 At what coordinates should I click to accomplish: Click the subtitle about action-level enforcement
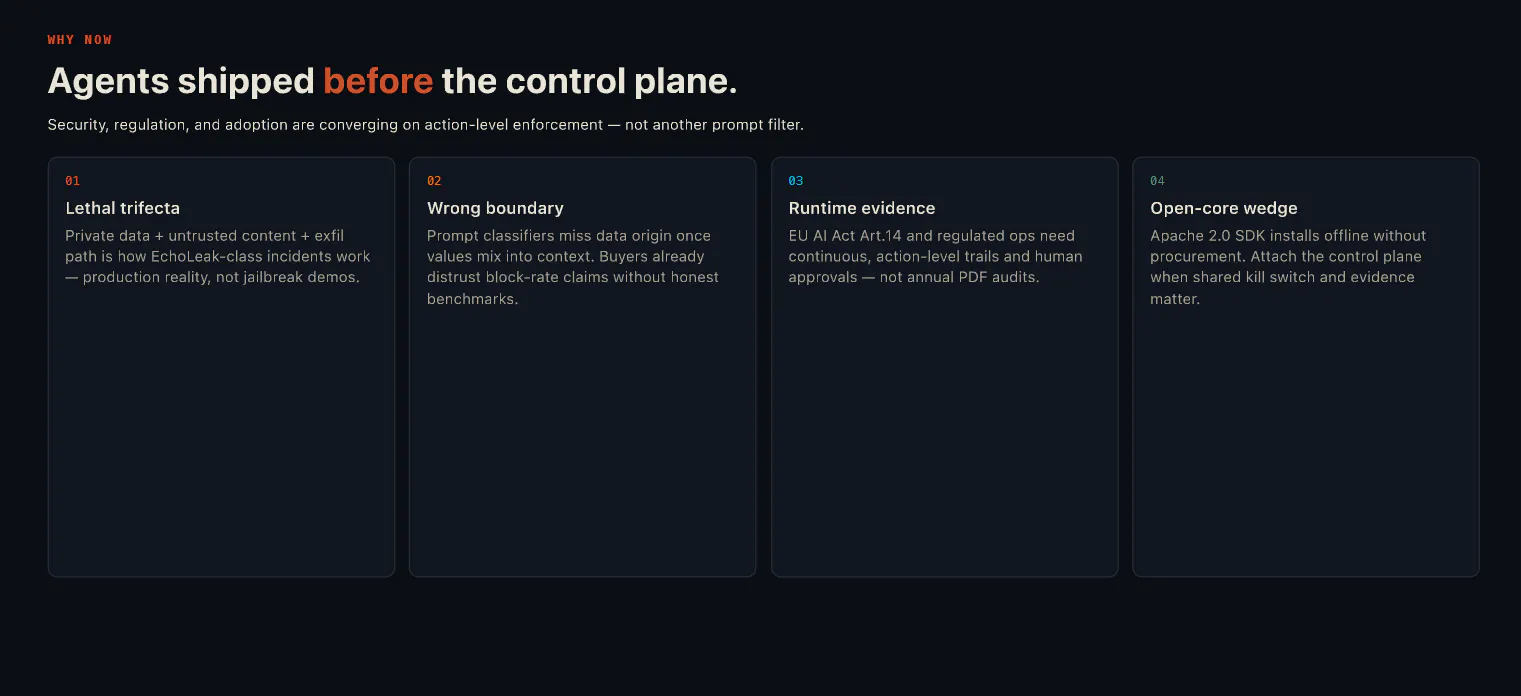coord(426,125)
